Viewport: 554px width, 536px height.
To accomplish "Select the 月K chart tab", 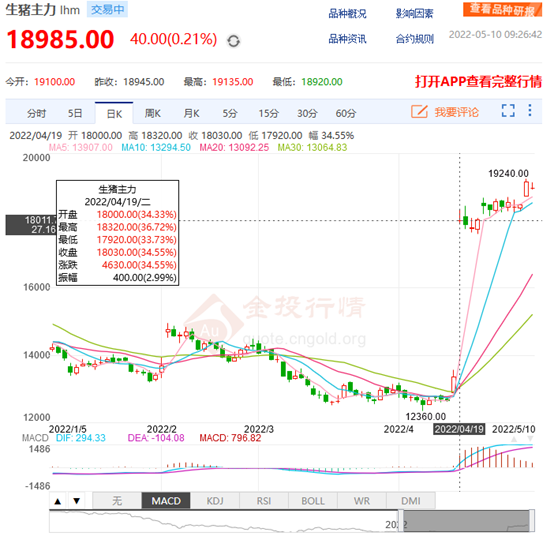I will (x=191, y=113).
